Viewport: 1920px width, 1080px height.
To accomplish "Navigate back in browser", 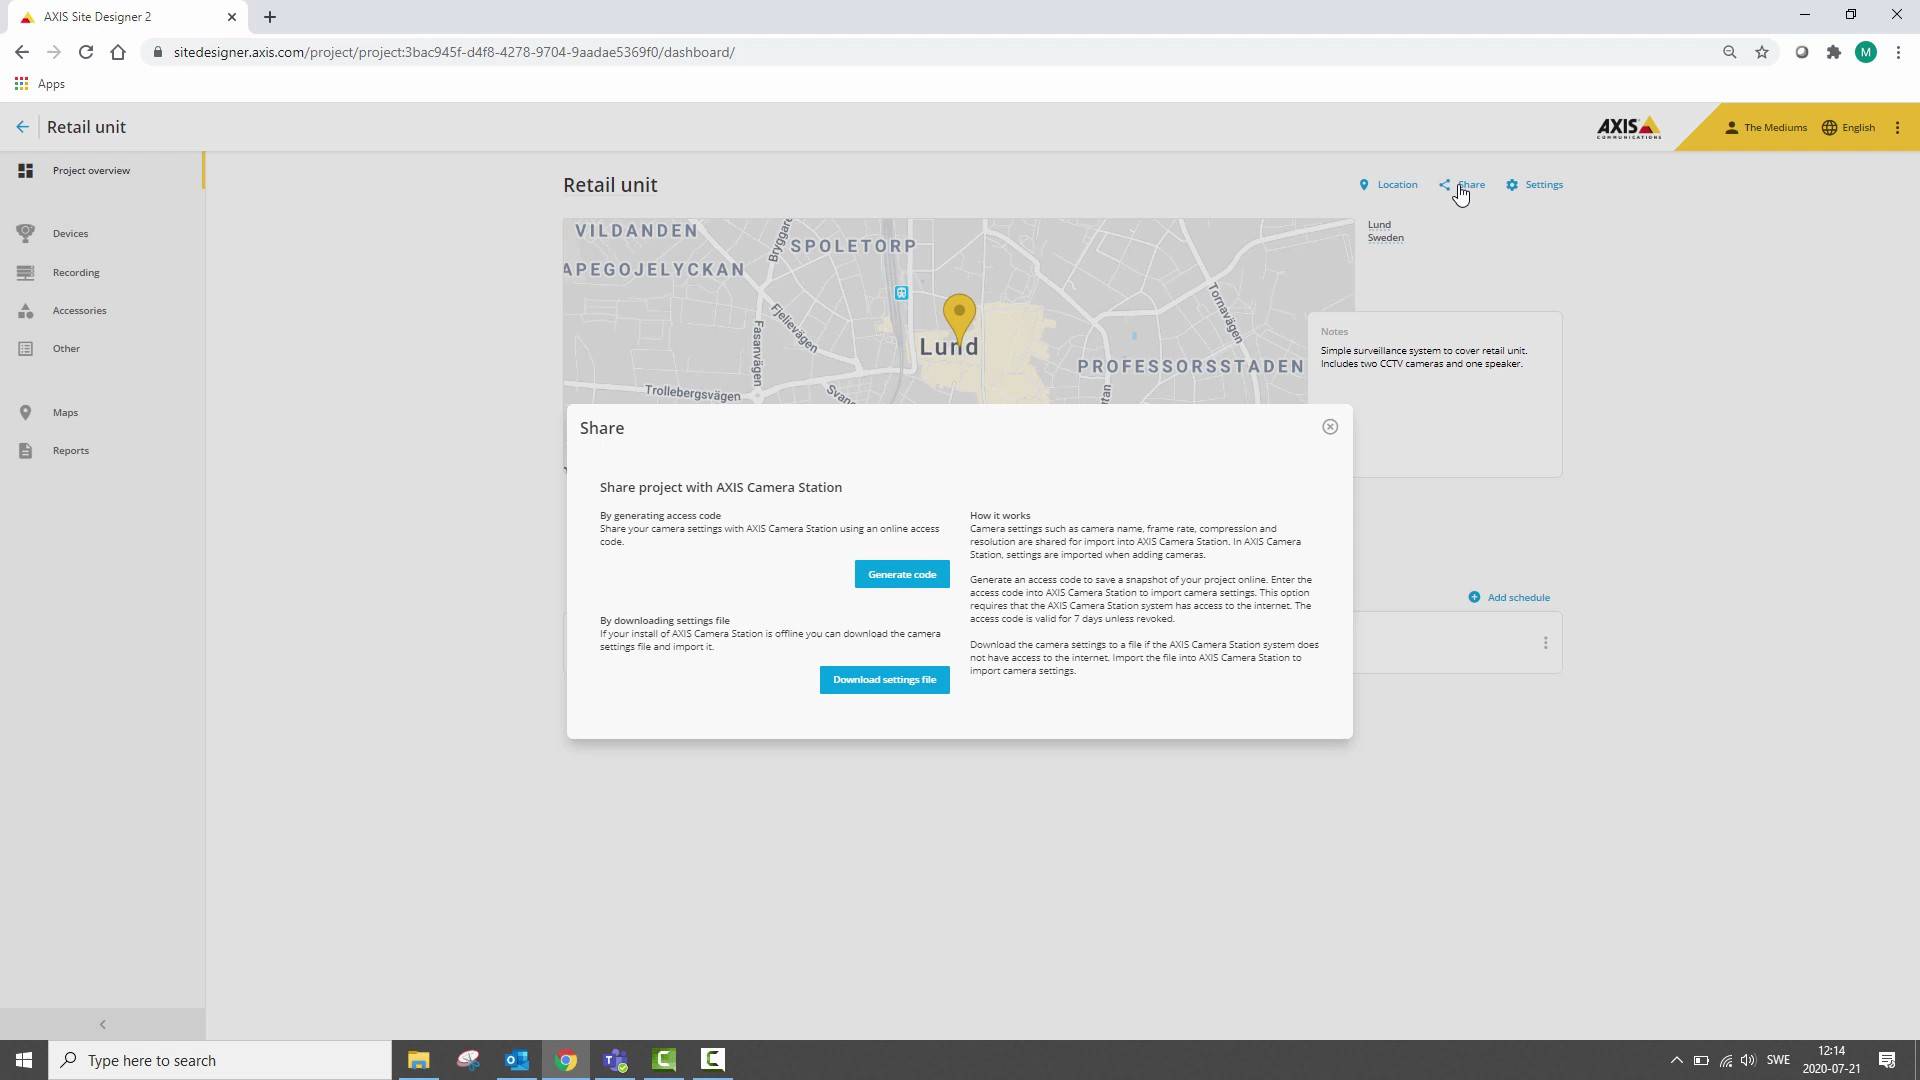I will point(22,52).
